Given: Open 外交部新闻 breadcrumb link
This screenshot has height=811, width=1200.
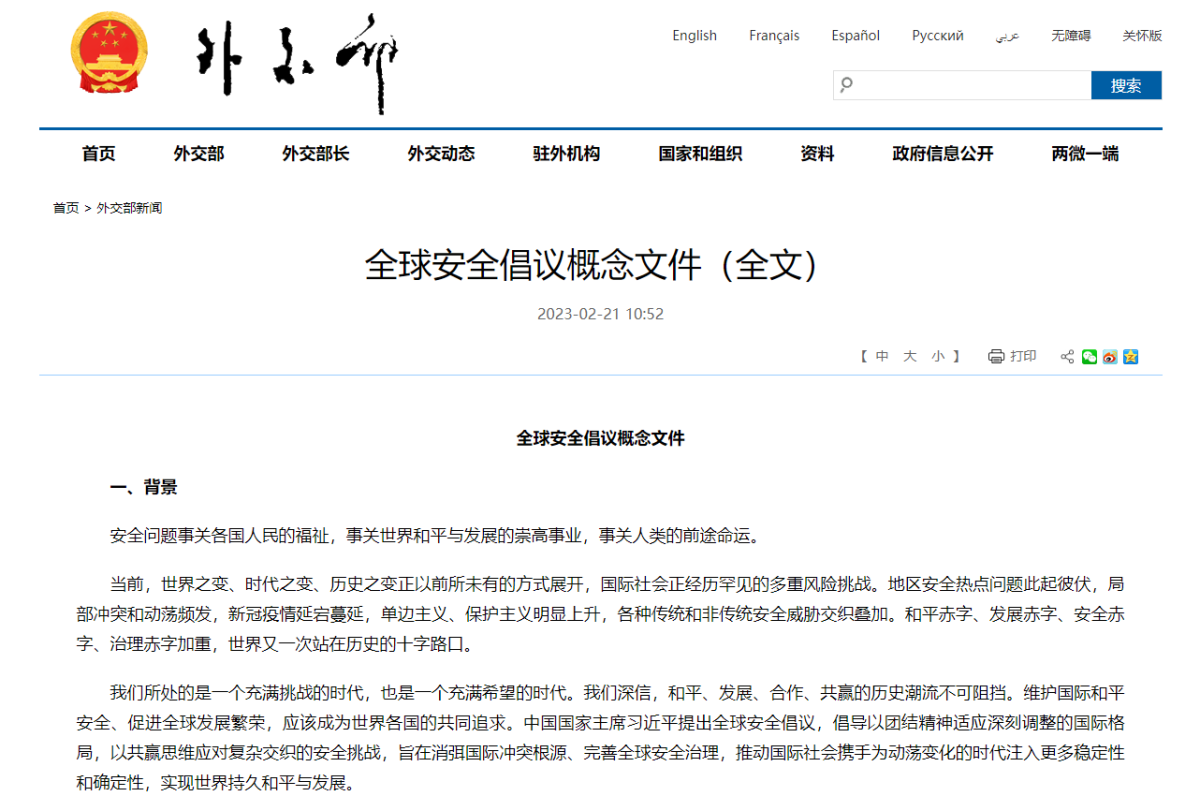Looking at the screenshot, I should 129,208.
